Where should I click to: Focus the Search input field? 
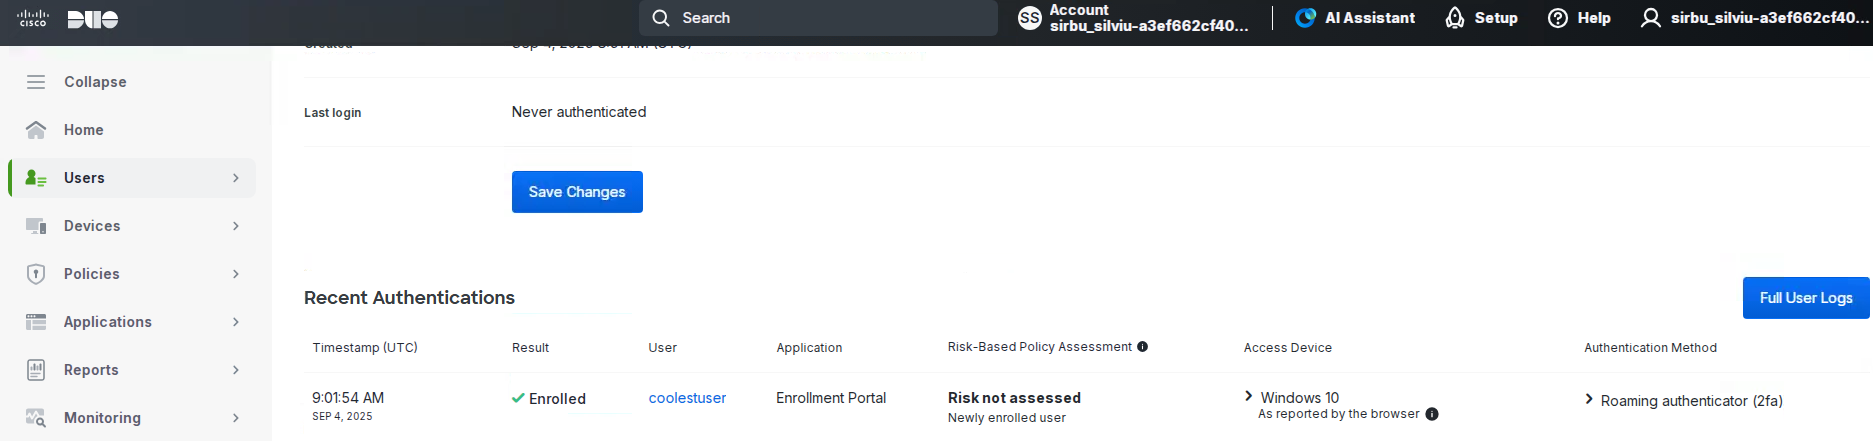tap(818, 18)
